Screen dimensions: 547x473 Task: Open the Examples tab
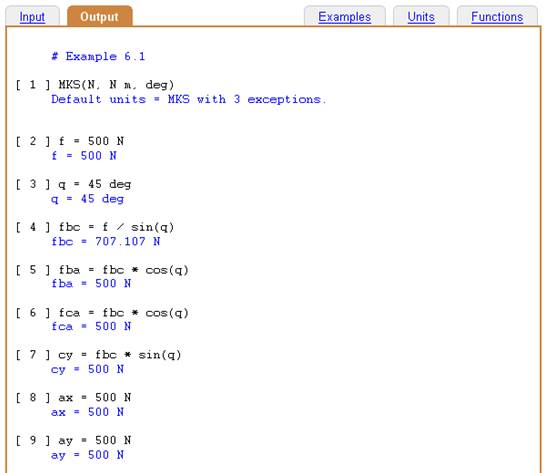point(344,17)
